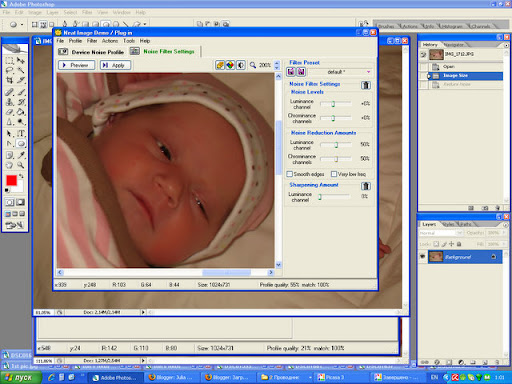Image resolution: width=512 pixels, height=384 pixels.
Task: Select the Notes tool
Action: pyautogui.click(x=9, y=155)
